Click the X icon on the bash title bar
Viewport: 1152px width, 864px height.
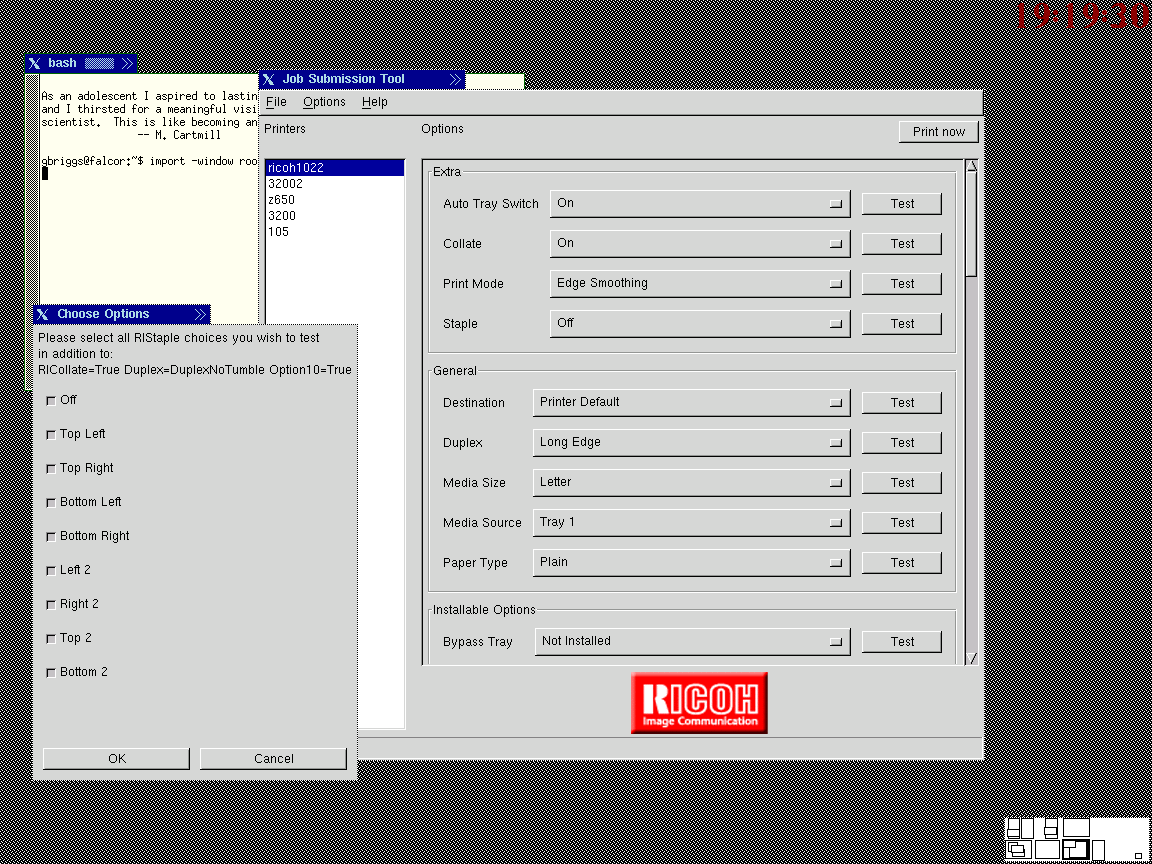(x=34, y=63)
